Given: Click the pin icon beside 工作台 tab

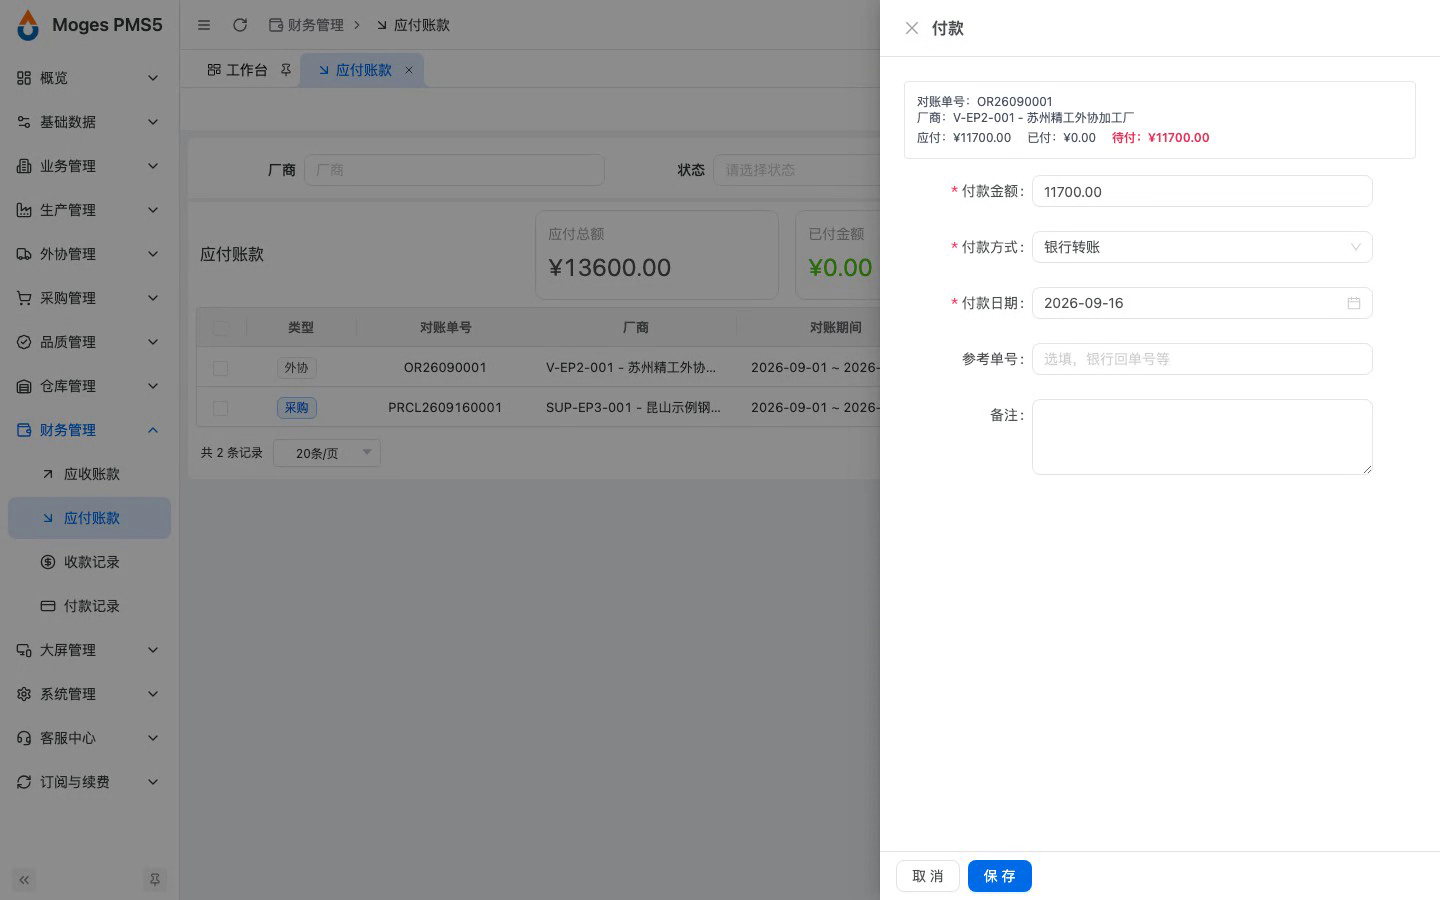Looking at the screenshot, I should tap(286, 70).
